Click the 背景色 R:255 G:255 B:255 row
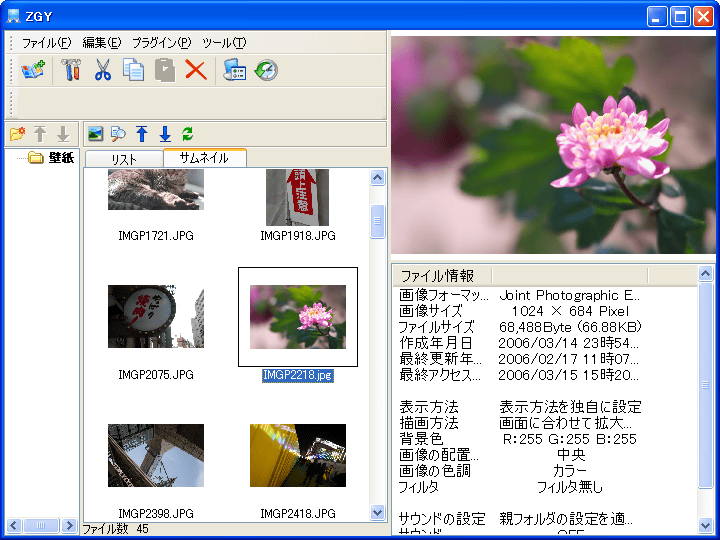The image size is (720, 540). pos(520,439)
